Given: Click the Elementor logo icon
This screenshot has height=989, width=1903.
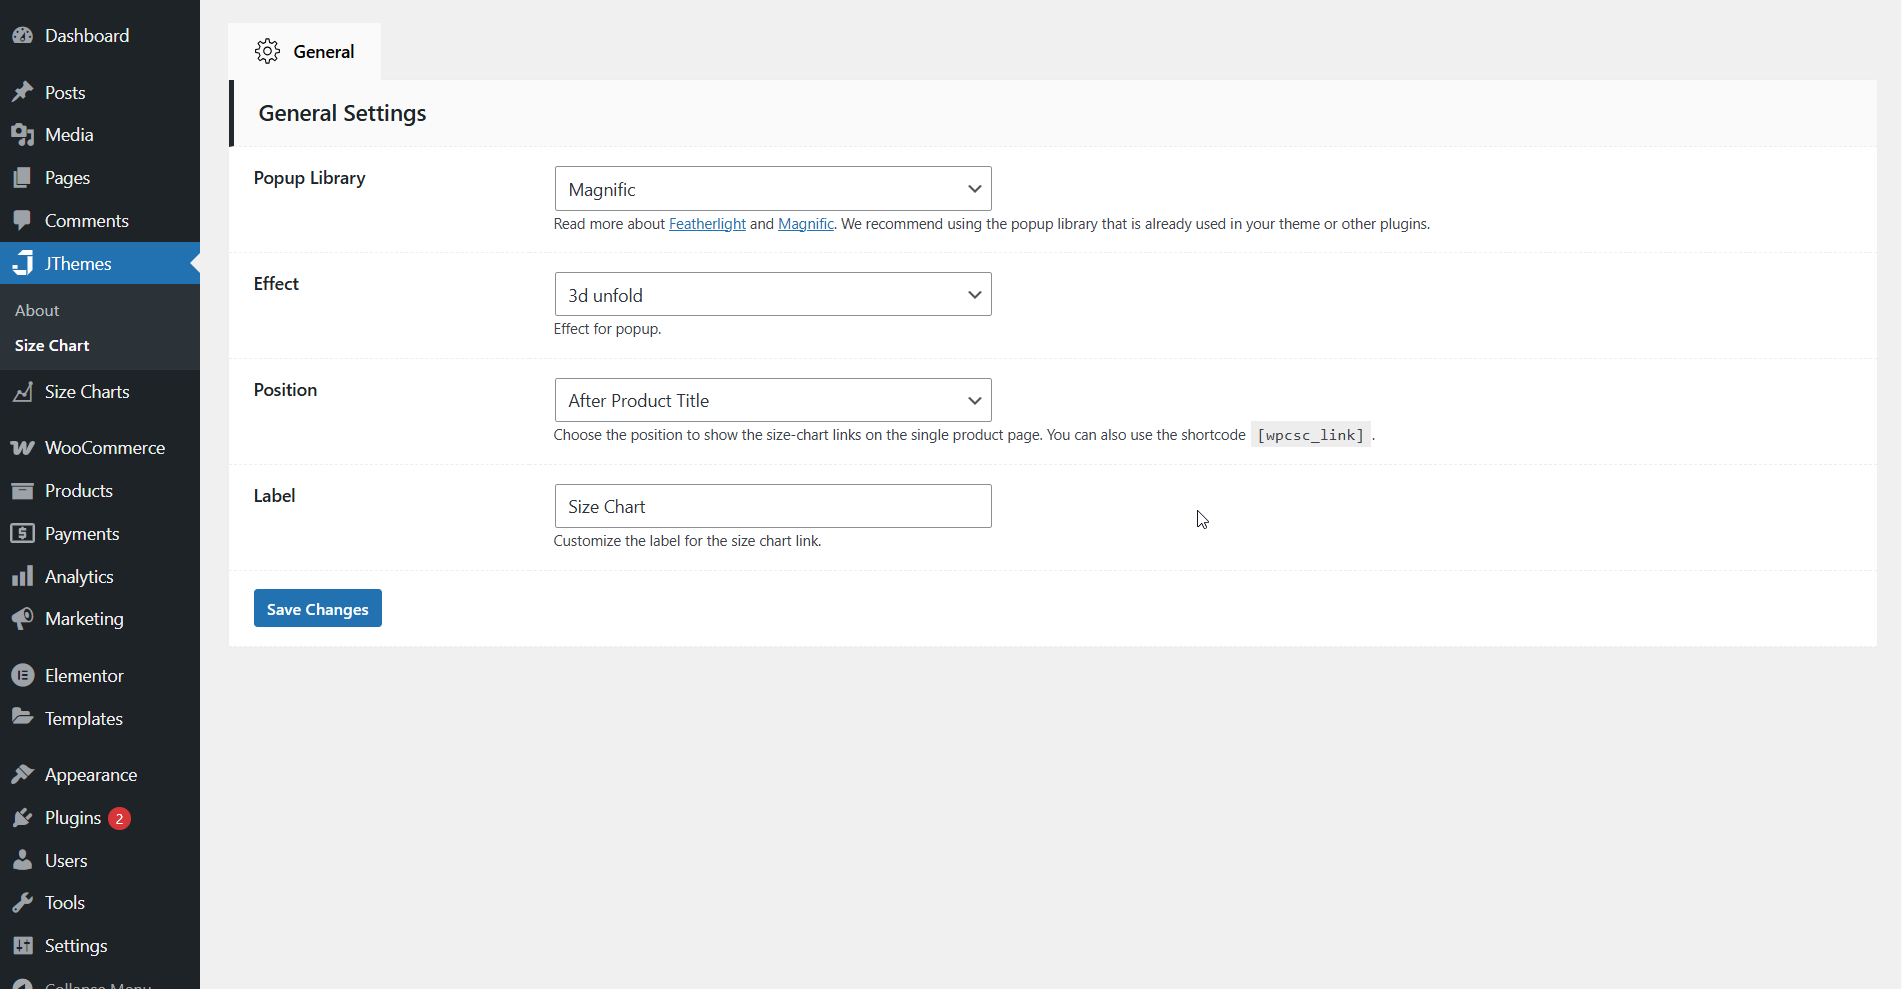Looking at the screenshot, I should coord(22,676).
